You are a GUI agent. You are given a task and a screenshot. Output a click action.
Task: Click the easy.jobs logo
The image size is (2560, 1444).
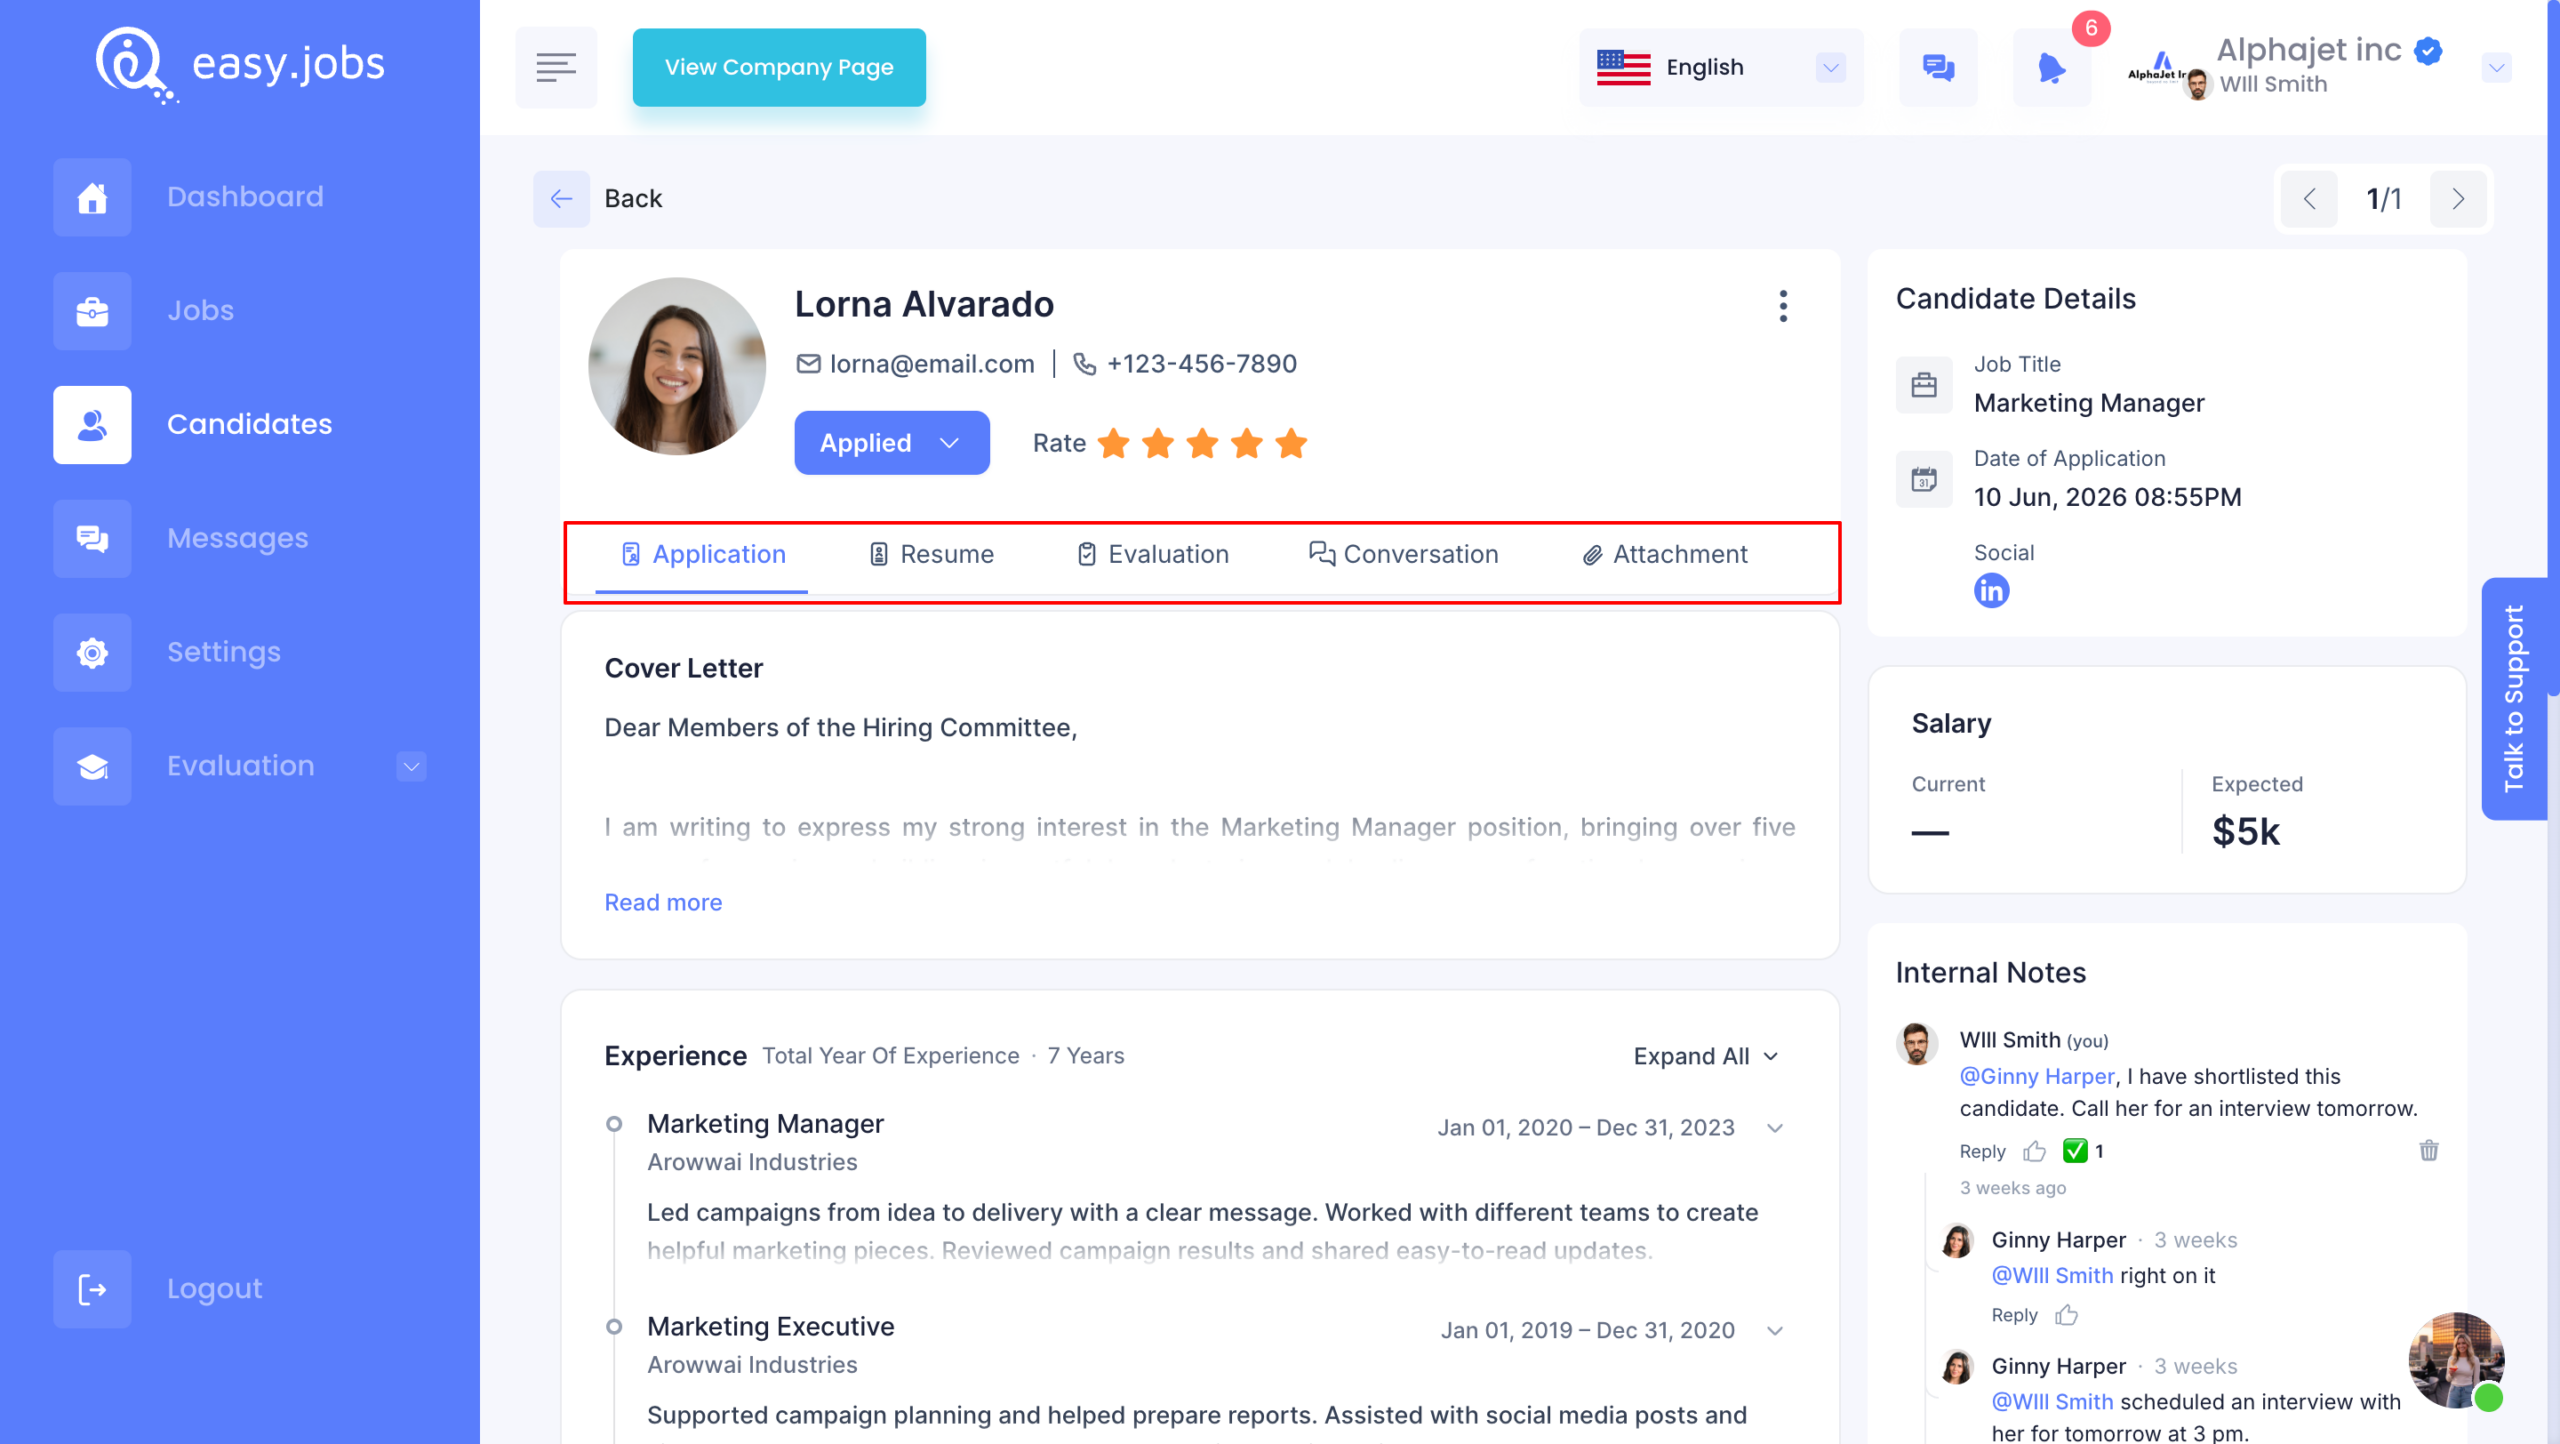pos(239,64)
